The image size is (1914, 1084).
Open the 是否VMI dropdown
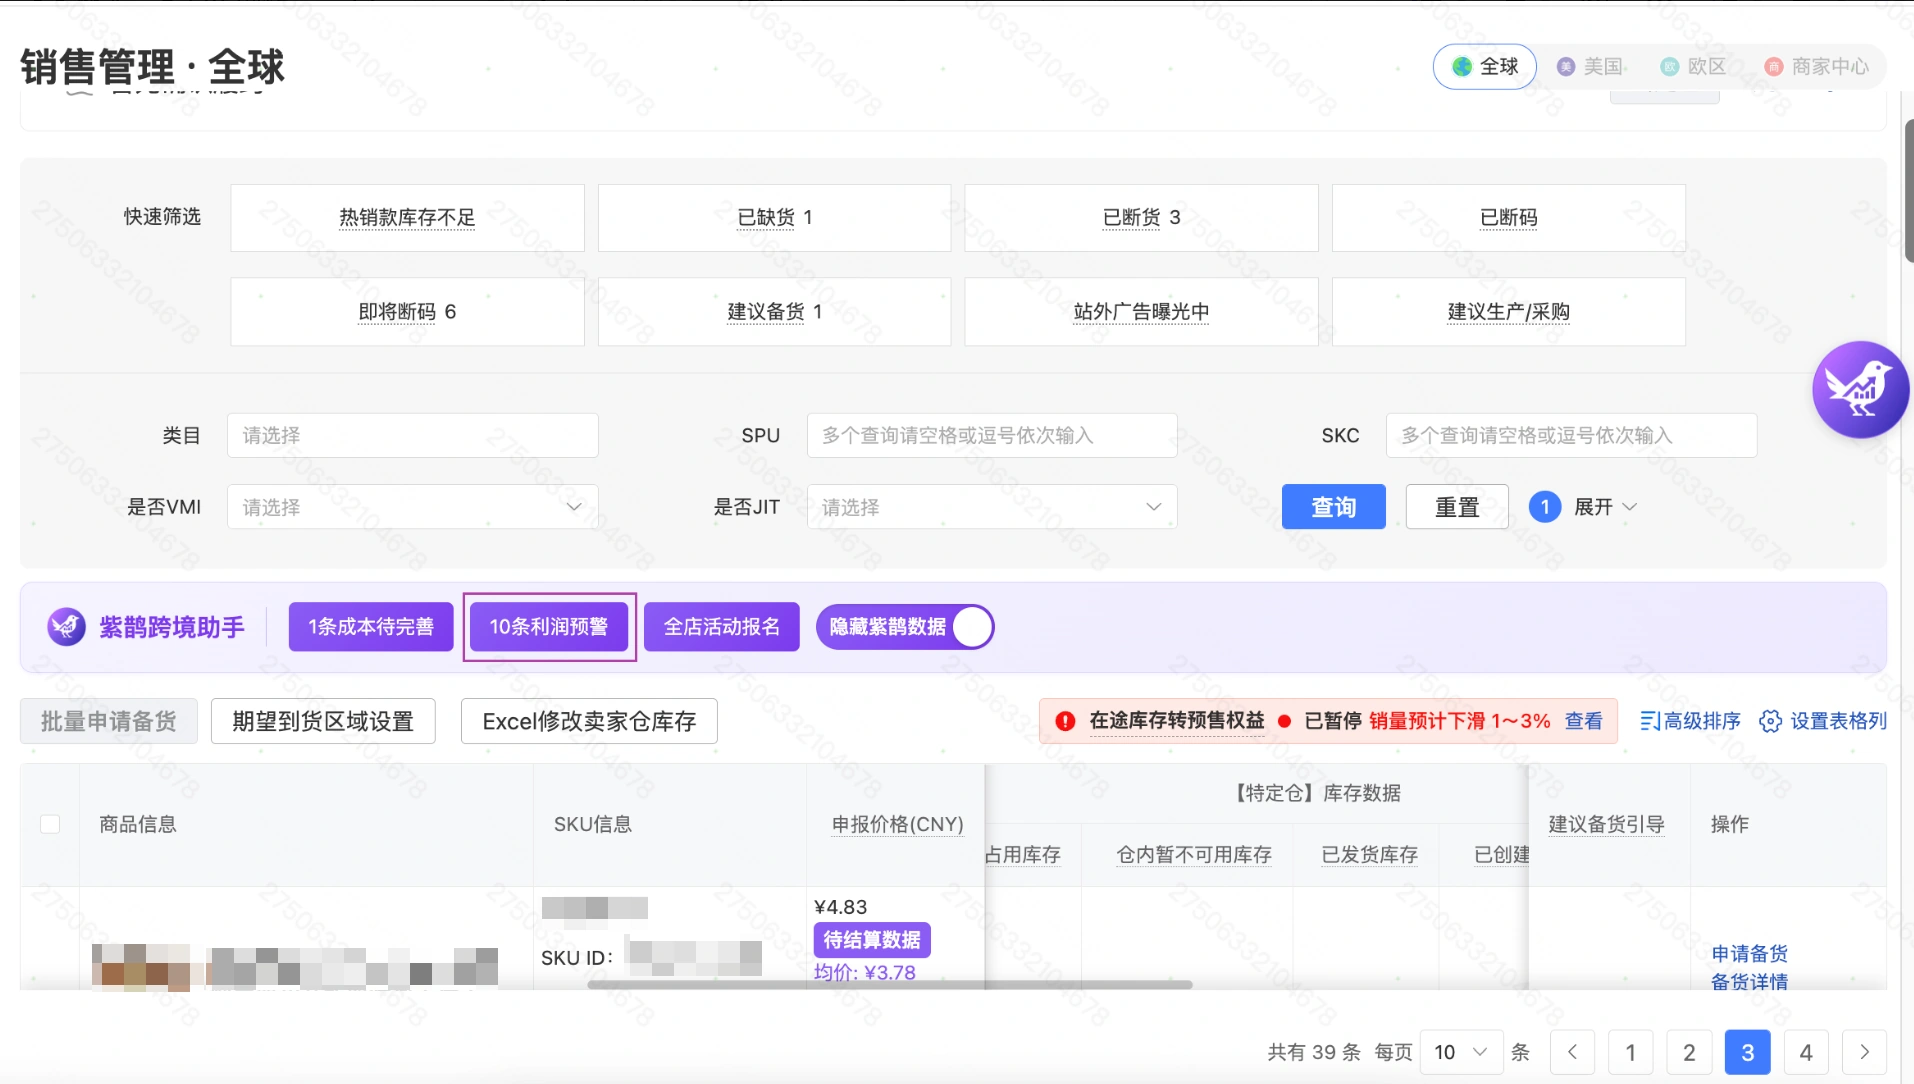point(413,507)
